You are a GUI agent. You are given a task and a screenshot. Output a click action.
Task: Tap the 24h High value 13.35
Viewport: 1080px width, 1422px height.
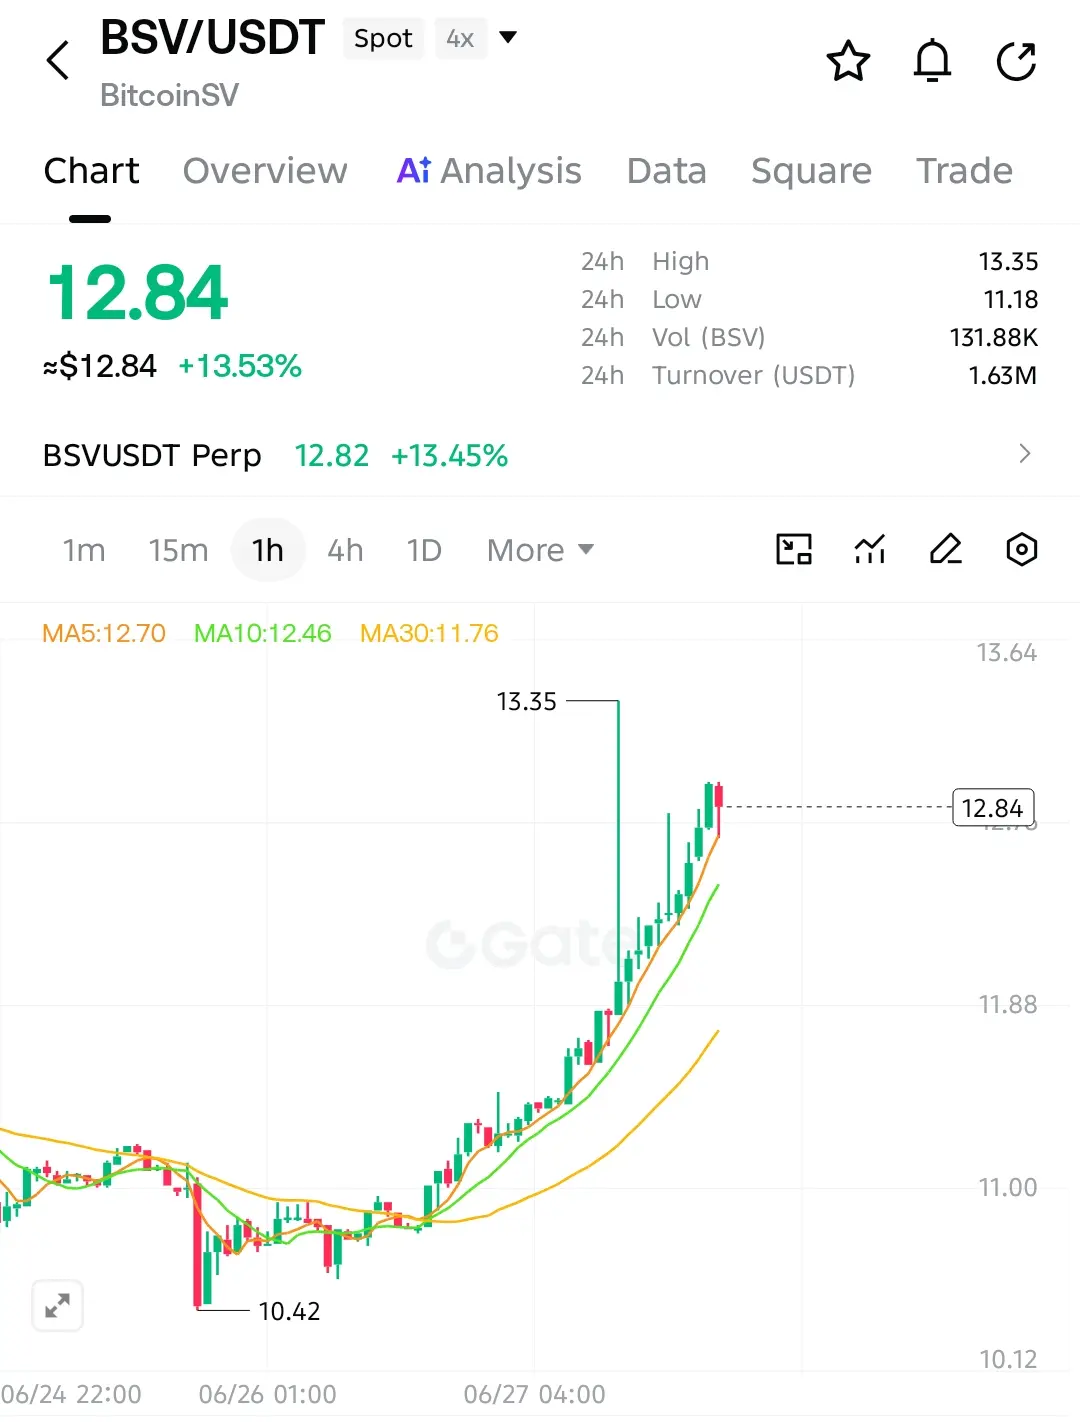click(1008, 261)
